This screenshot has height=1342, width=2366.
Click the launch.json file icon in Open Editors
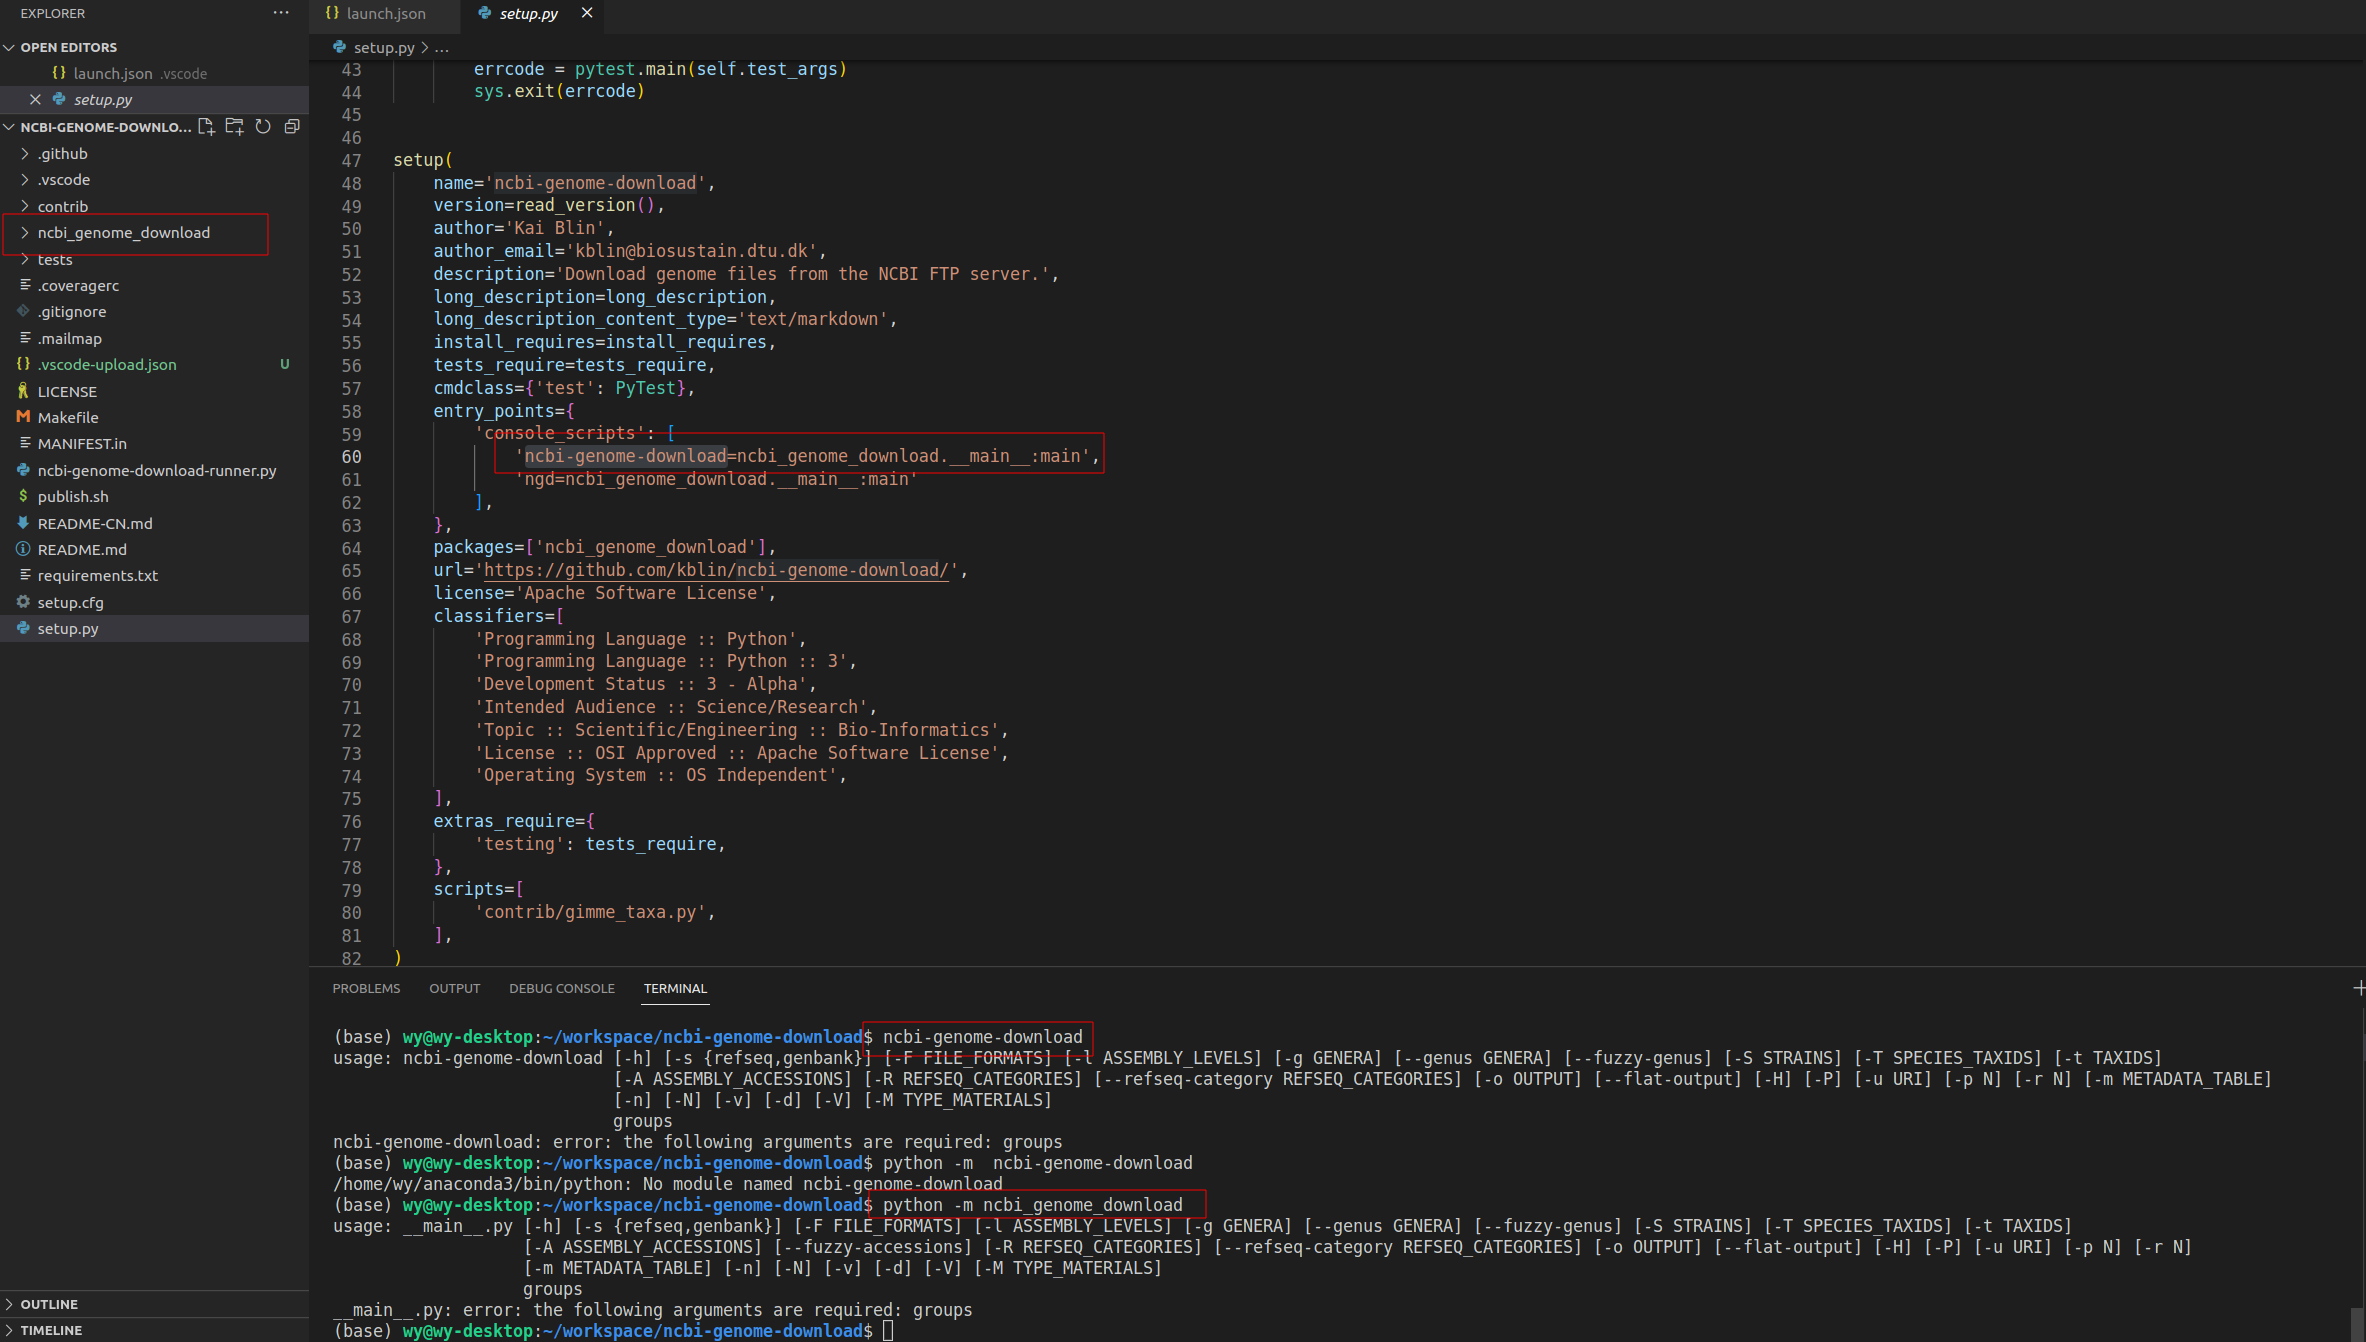click(59, 73)
